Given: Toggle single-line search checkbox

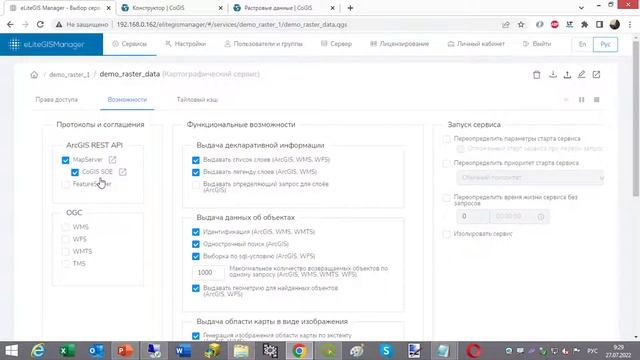Looking at the screenshot, I should tap(196, 244).
